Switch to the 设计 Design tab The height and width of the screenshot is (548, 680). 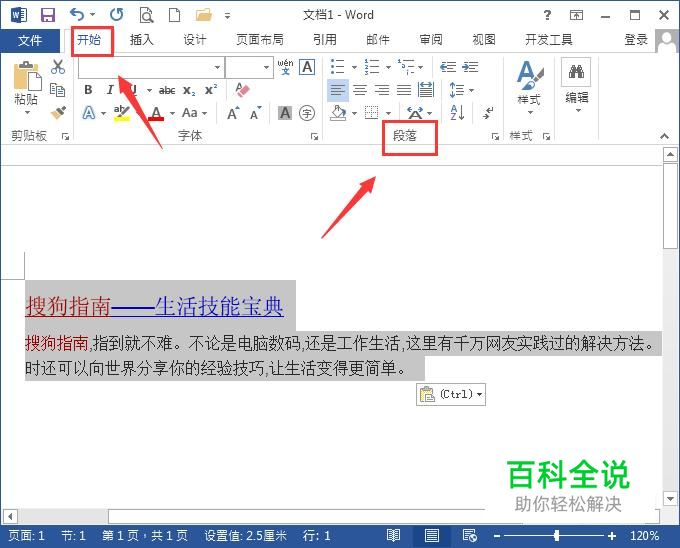(194, 40)
